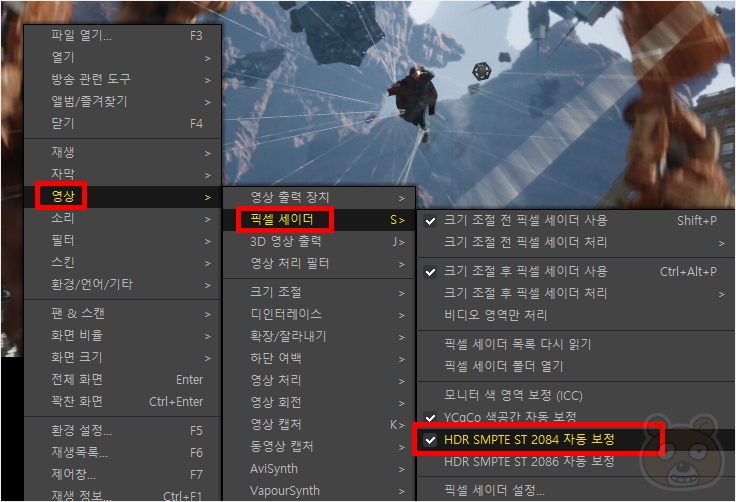Open the 확장/잘라내기 submenu
The height and width of the screenshot is (502, 736).
[x=319, y=337]
